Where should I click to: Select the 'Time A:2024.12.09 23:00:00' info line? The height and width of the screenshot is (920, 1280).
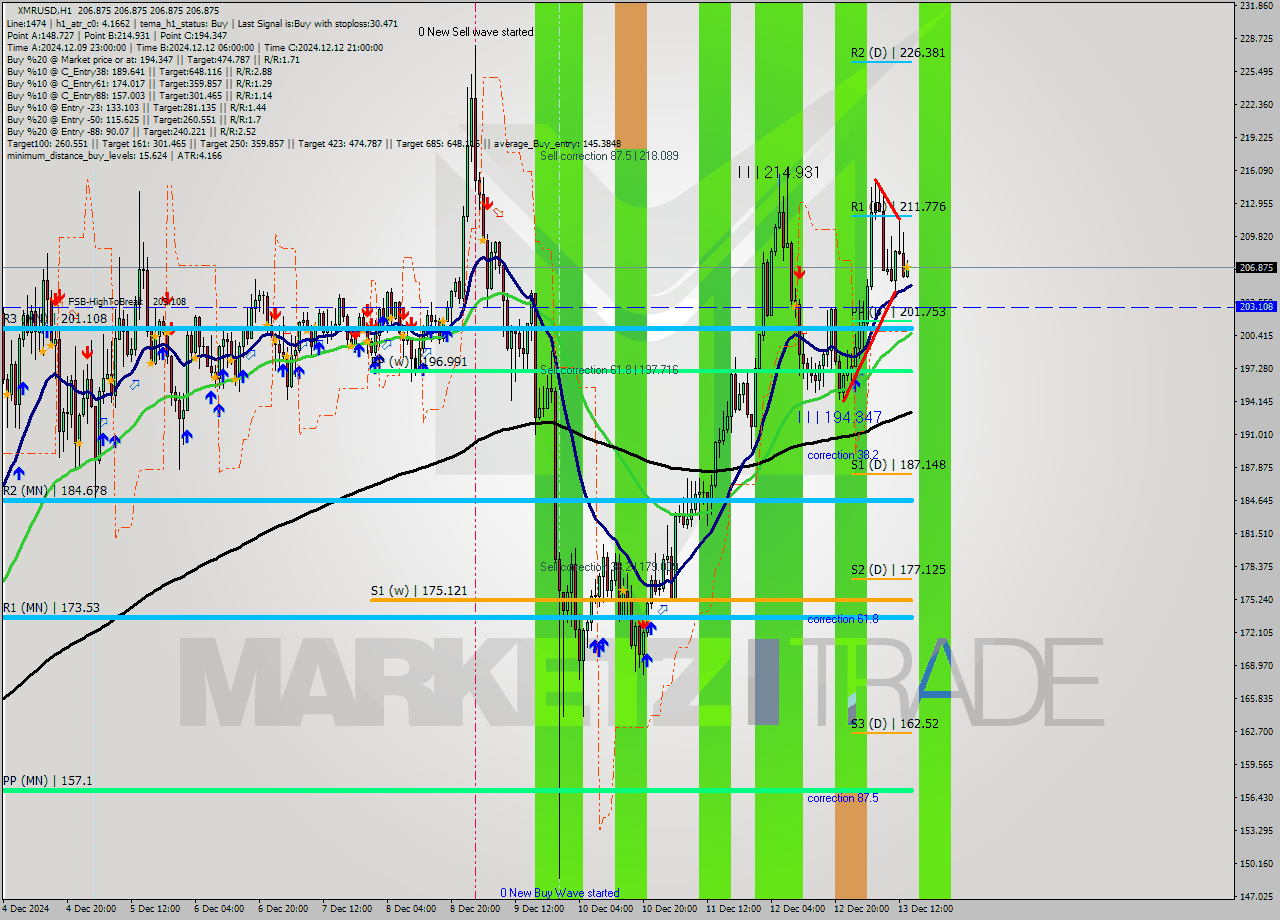click(x=194, y=47)
